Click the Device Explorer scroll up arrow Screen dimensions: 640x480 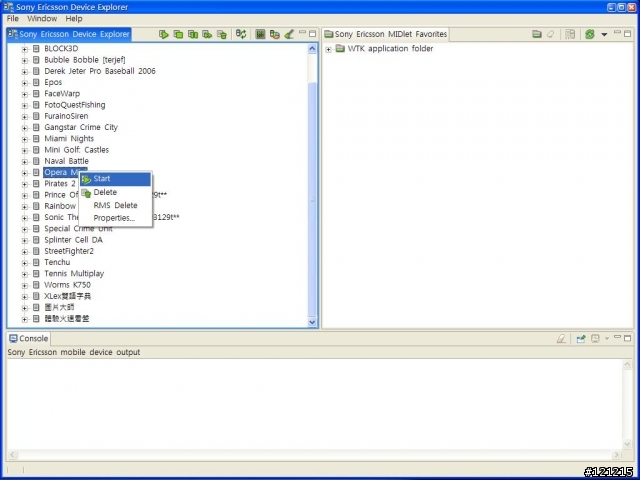(x=312, y=49)
